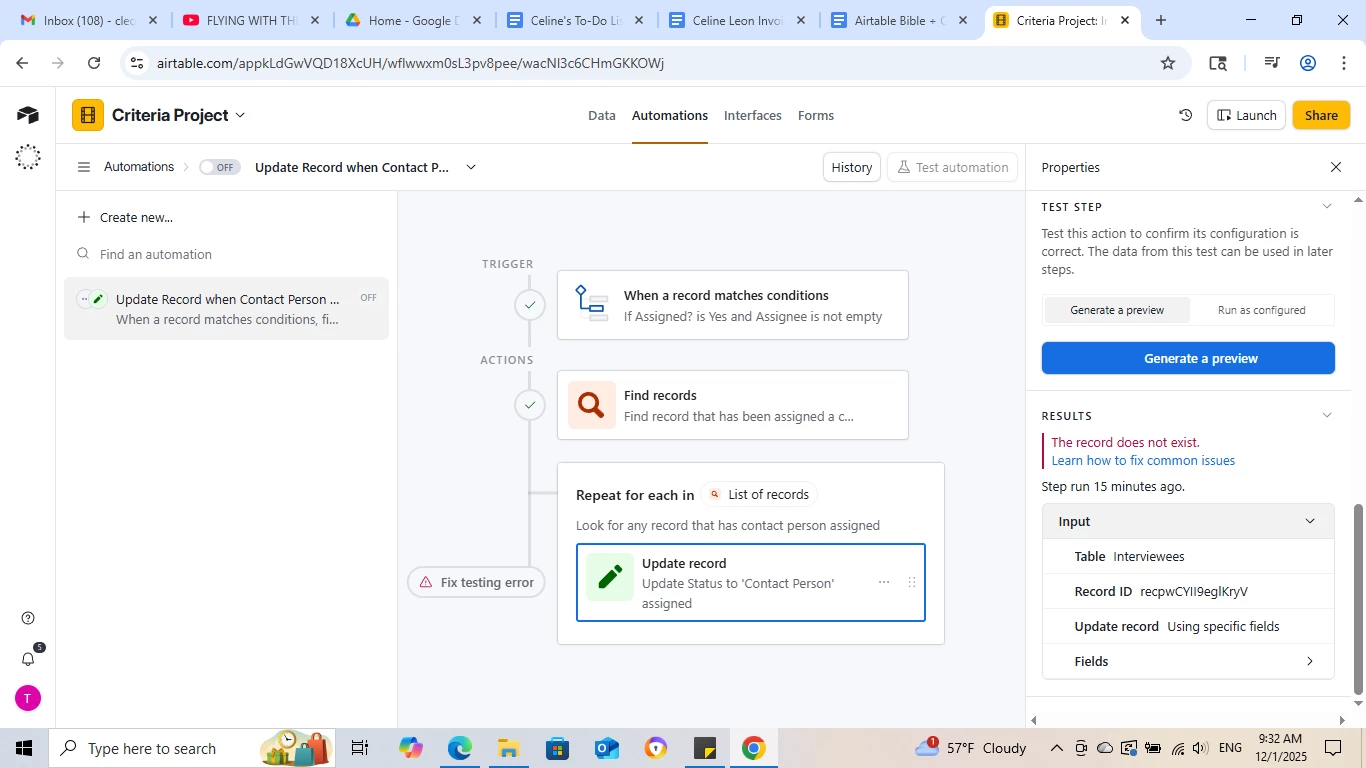Click the Table Interviewees input row

1188,556
